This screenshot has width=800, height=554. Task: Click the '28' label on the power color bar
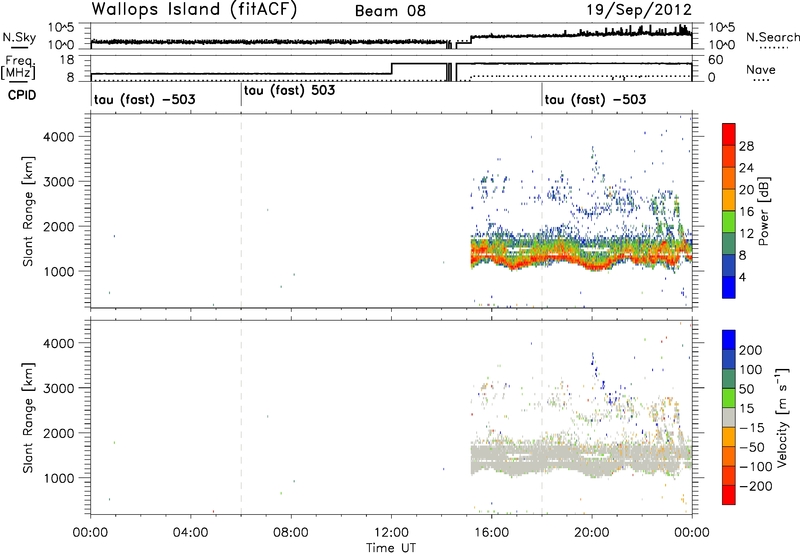pyautogui.click(x=746, y=146)
